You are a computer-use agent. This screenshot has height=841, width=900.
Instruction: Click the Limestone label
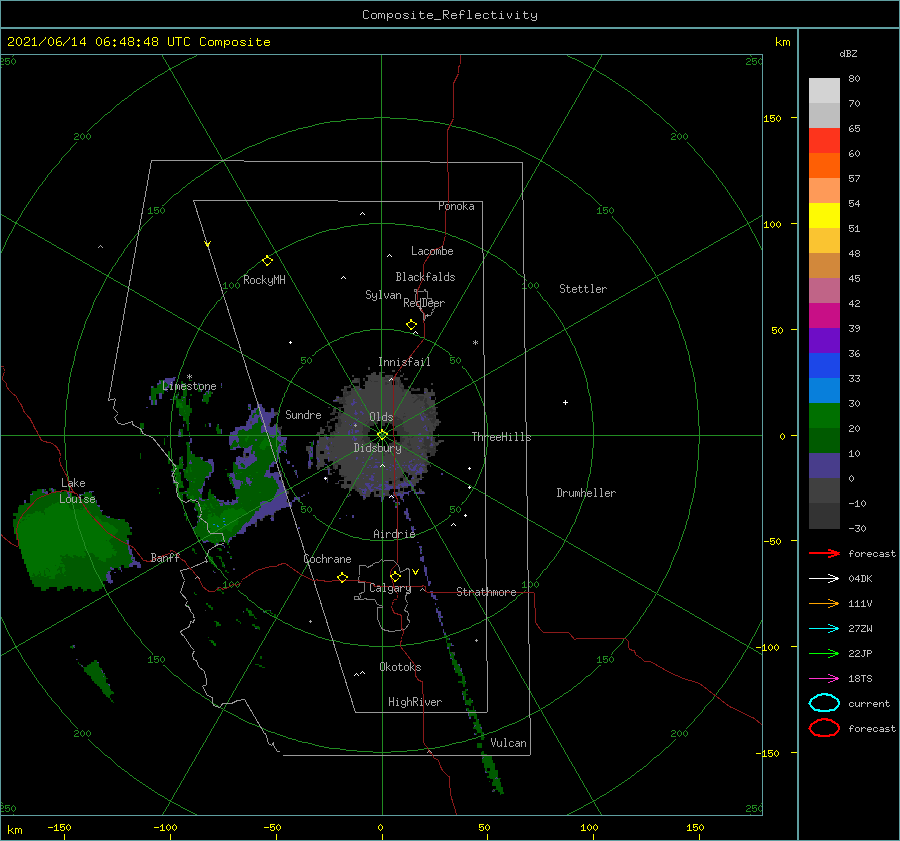point(189,386)
